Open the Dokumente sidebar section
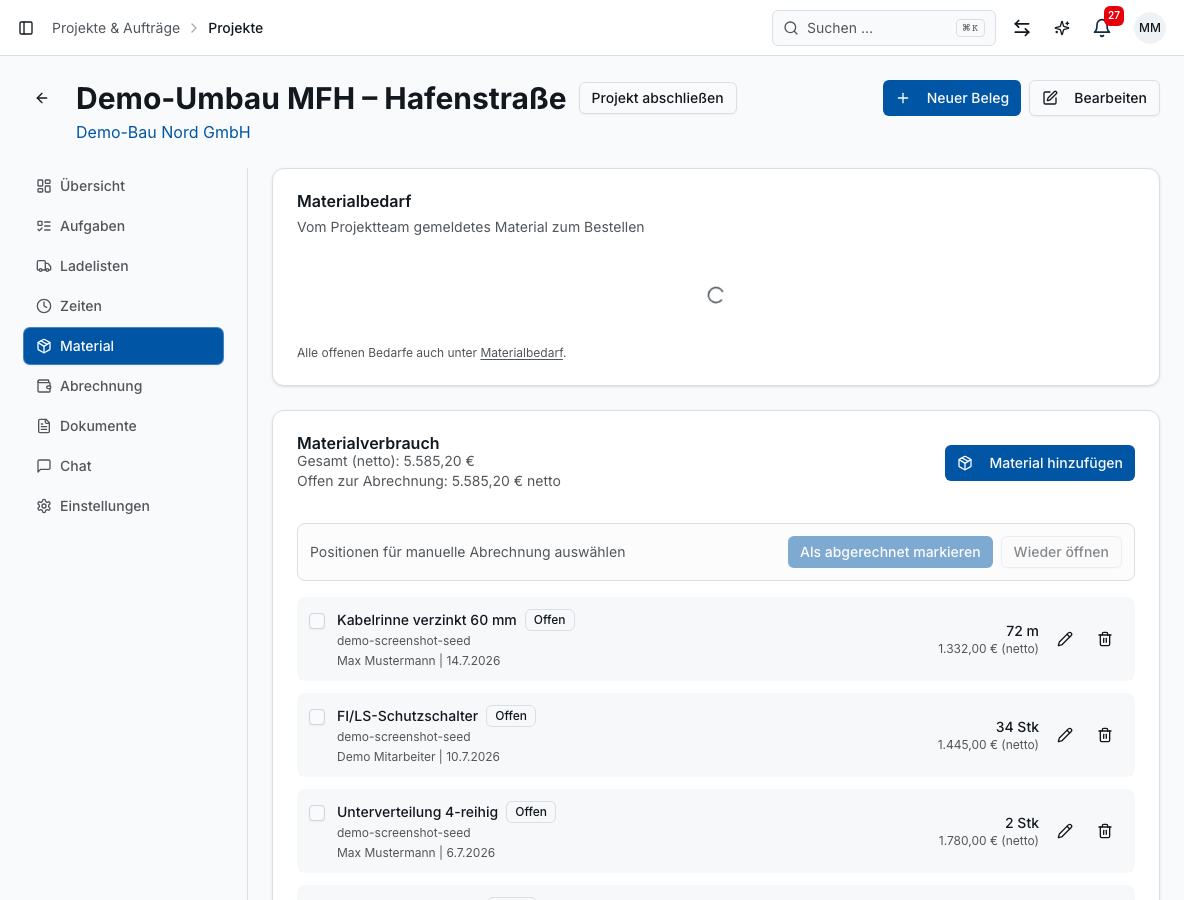Screen dimensions: 1184x900 click(123, 426)
